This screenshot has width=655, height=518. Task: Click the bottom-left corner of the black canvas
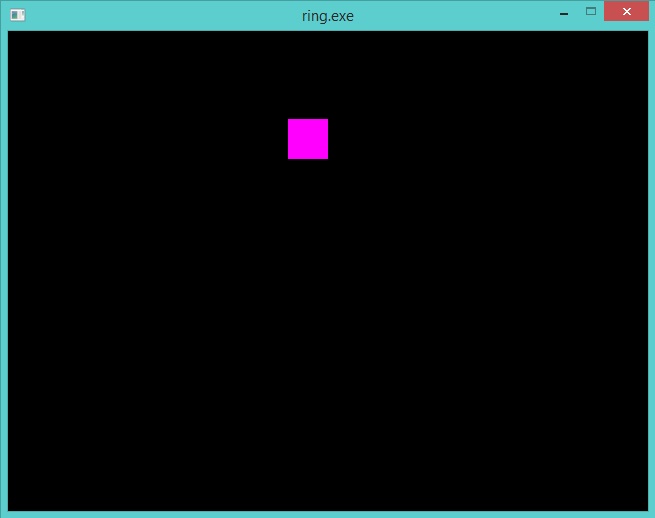(10, 508)
